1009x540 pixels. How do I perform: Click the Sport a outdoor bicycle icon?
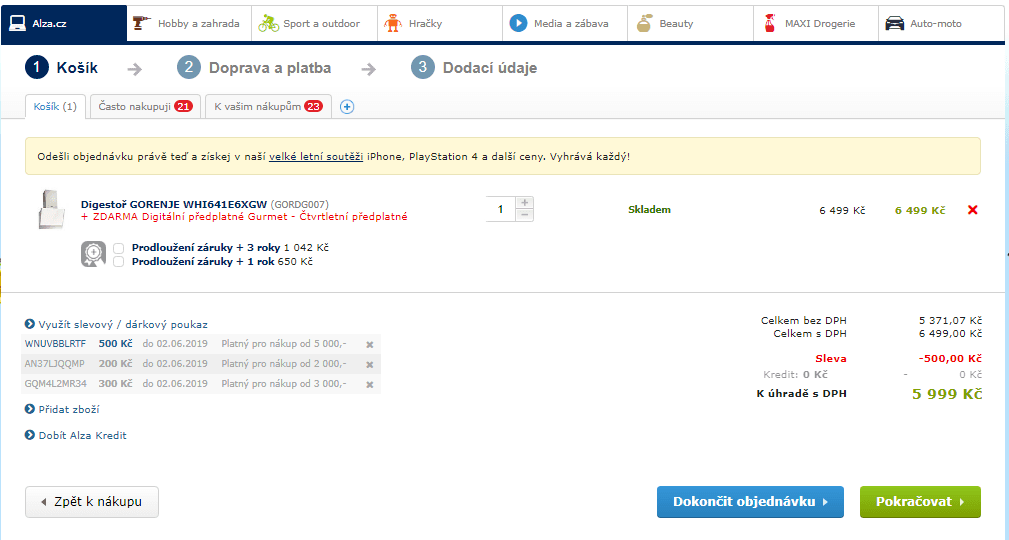click(268, 23)
